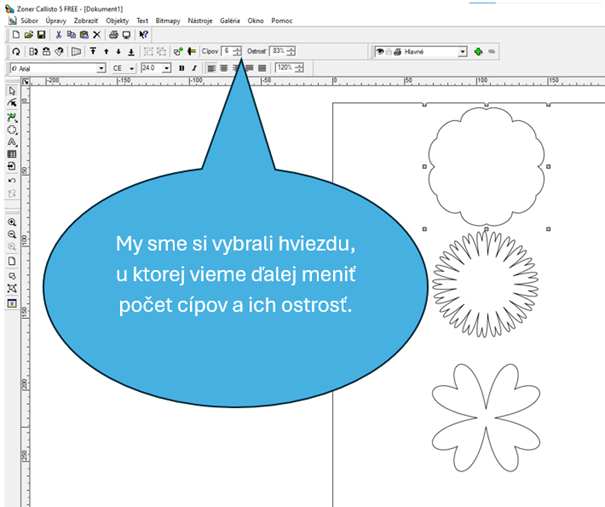
Task: Click the rotate object icon
Action: click(x=16, y=51)
